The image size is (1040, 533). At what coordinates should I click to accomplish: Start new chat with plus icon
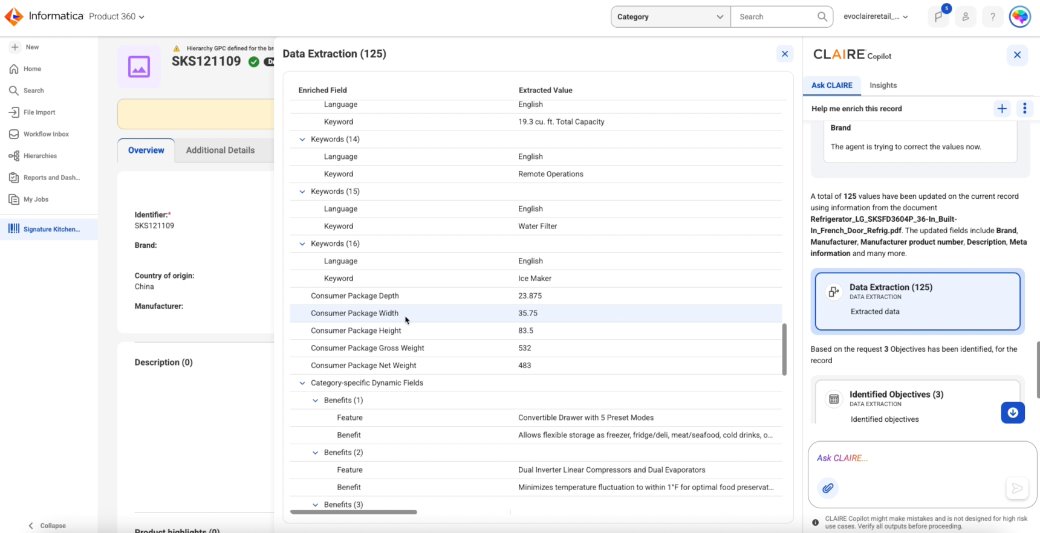(1002, 109)
